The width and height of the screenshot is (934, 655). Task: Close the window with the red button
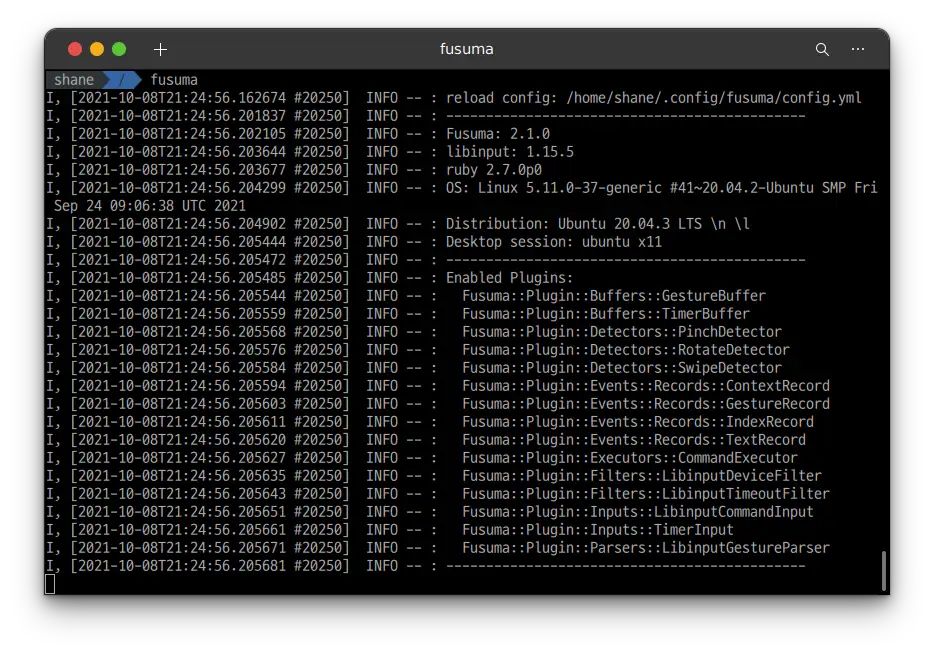pyautogui.click(x=75, y=49)
